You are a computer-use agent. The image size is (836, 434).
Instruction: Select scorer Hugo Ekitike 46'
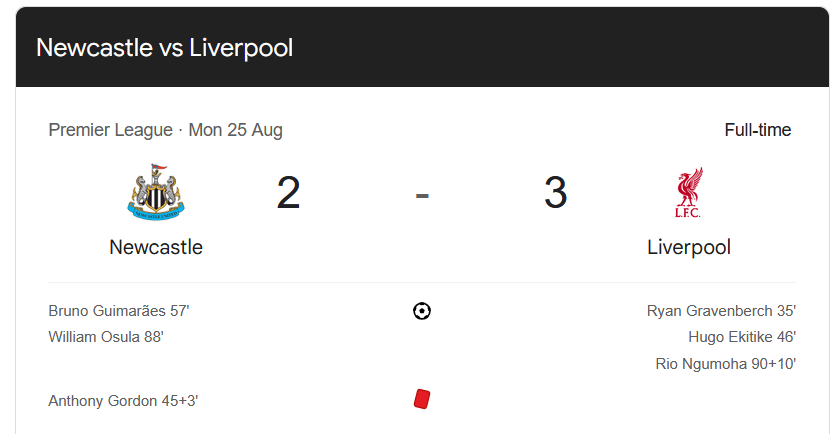[742, 337]
